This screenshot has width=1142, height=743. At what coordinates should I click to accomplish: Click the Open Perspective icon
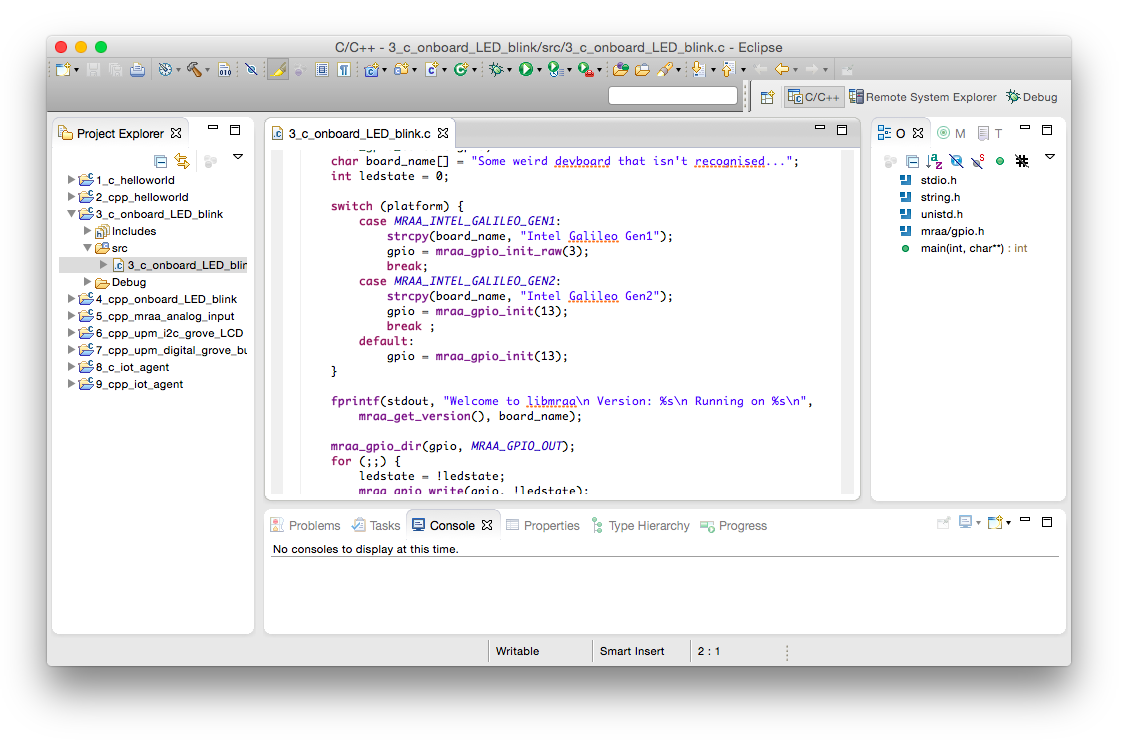(x=767, y=98)
